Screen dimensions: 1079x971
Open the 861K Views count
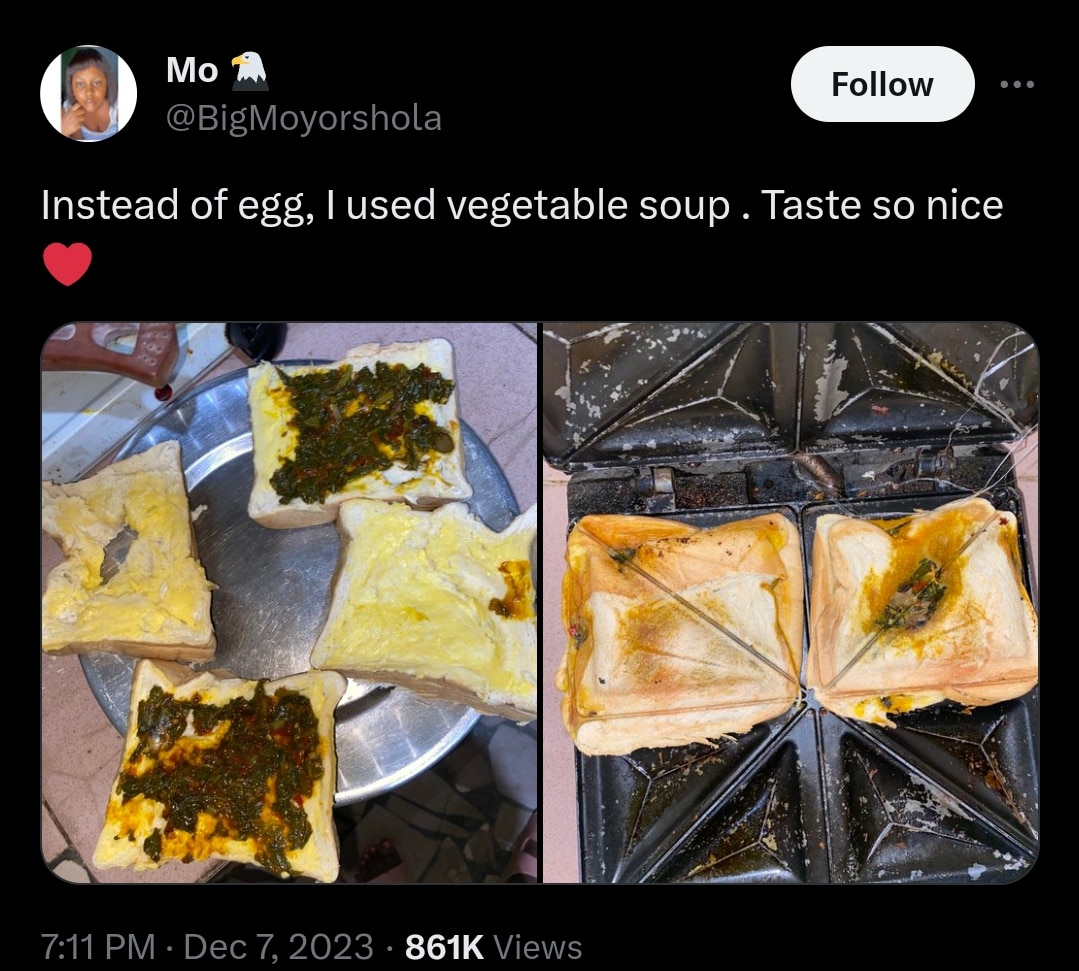[493, 946]
